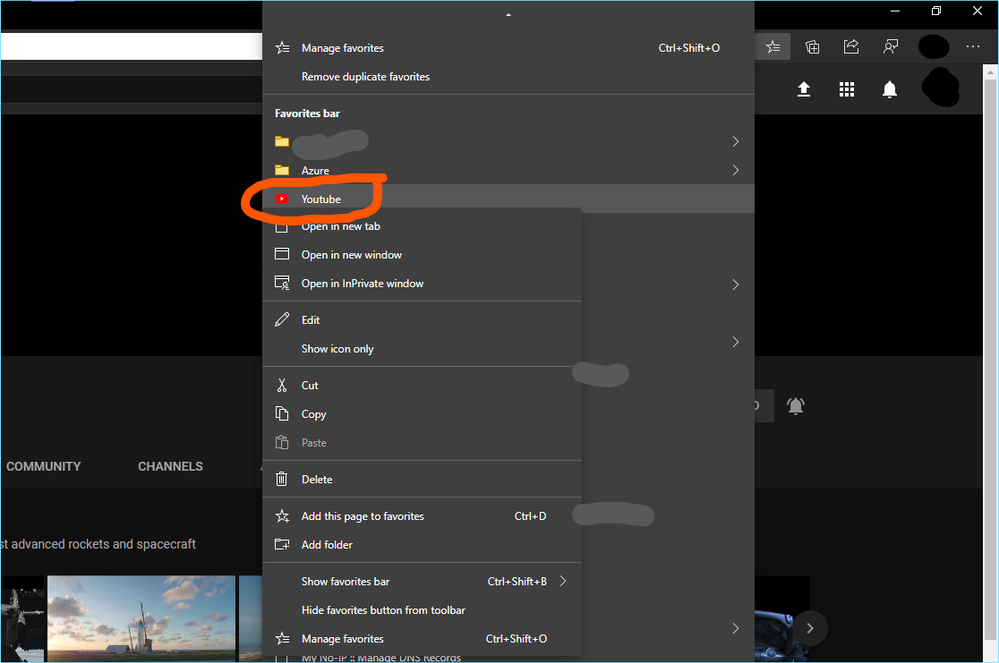Switch to the CHANNELS tab on YouTube
The width and height of the screenshot is (999, 663).
(170, 466)
